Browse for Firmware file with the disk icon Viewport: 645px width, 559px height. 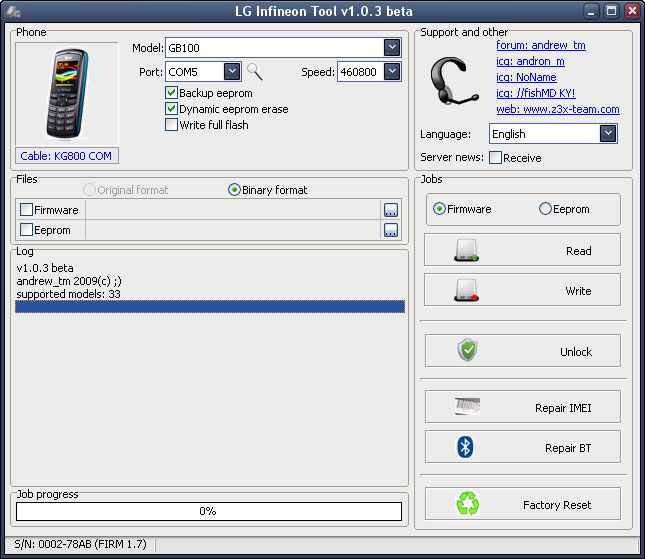tap(391, 210)
